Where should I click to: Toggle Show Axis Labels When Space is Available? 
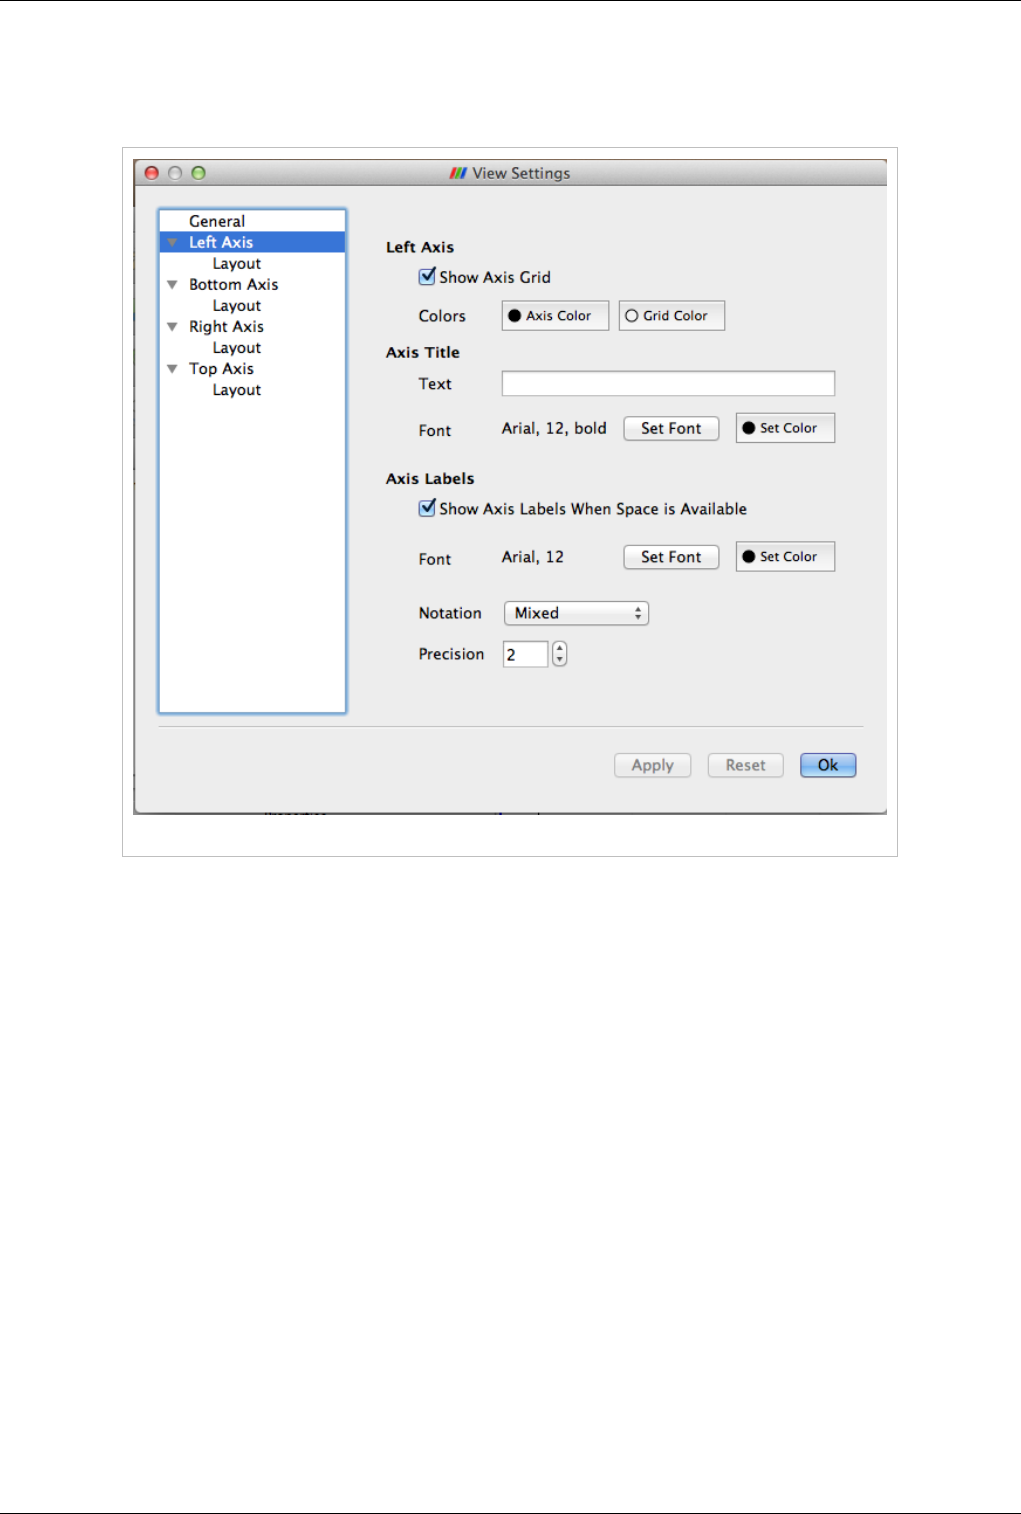pos(427,508)
